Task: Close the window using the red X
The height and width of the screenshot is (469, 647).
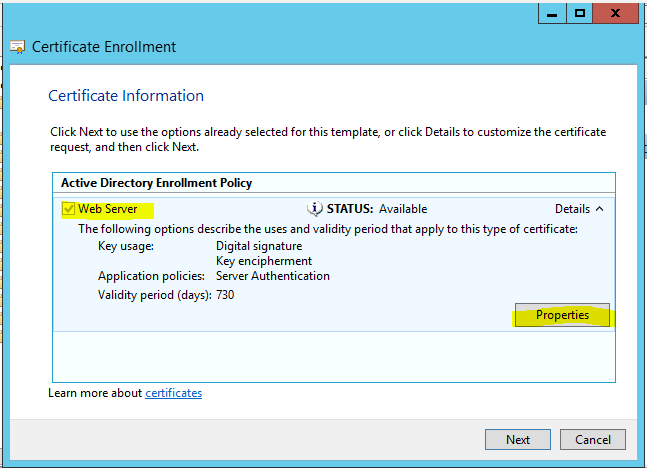Action: (621, 13)
